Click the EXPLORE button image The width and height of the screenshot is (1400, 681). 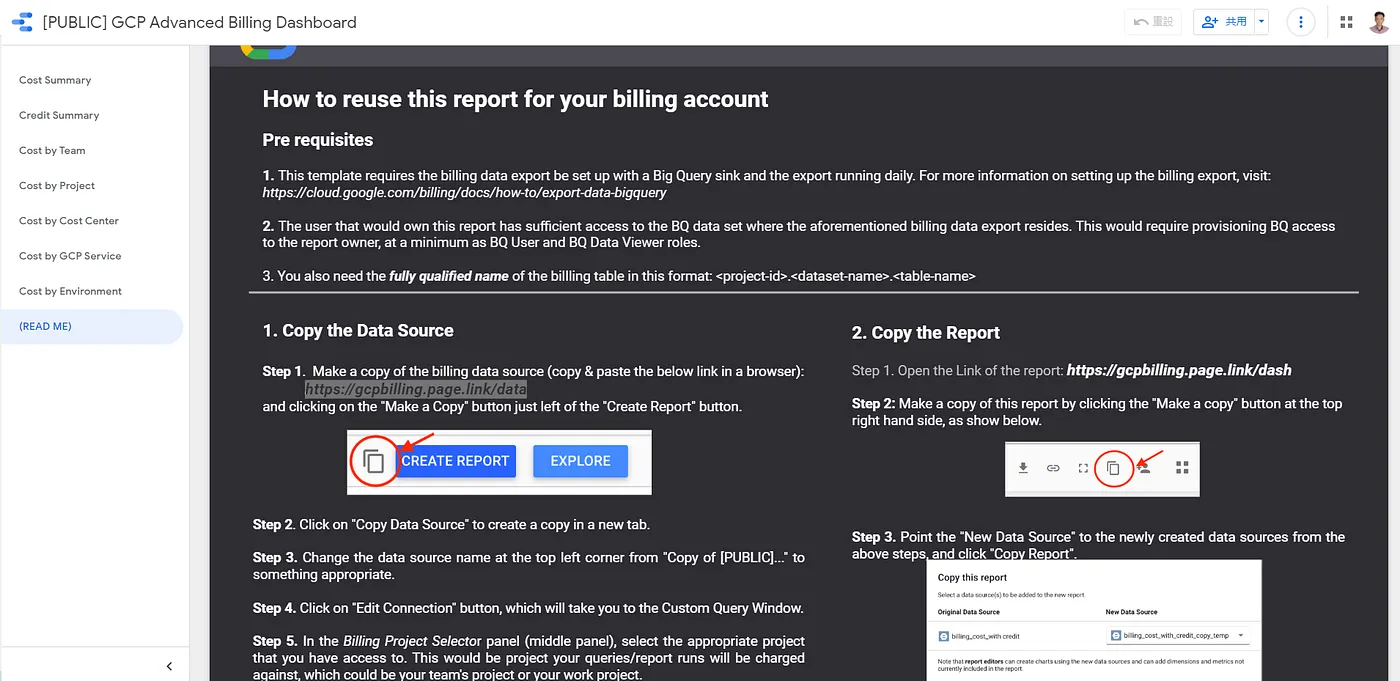(580, 461)
